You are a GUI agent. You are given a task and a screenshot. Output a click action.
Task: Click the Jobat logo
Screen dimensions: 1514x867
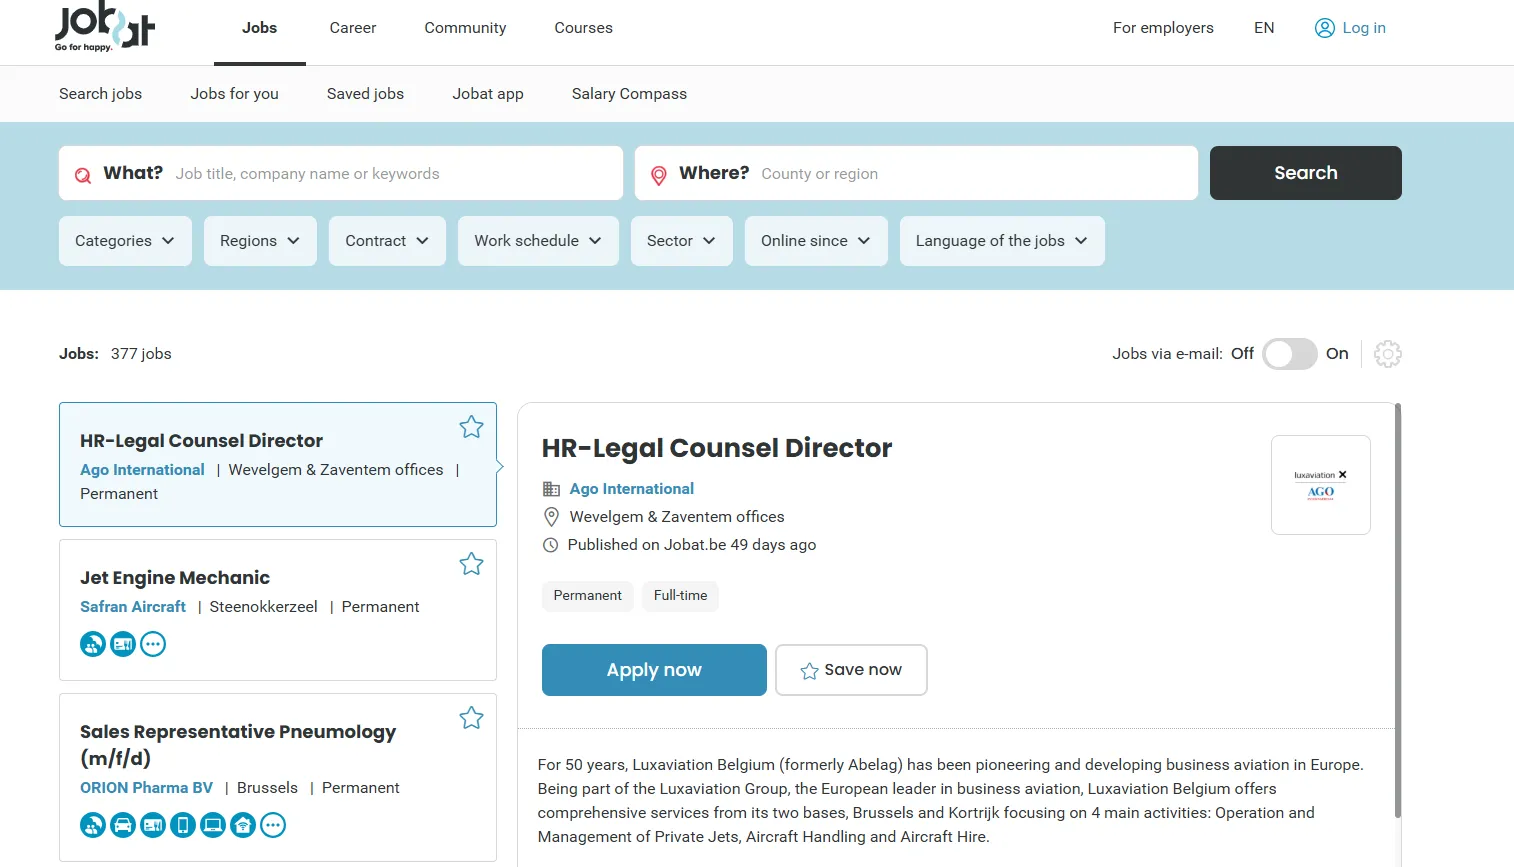[105, 28]
